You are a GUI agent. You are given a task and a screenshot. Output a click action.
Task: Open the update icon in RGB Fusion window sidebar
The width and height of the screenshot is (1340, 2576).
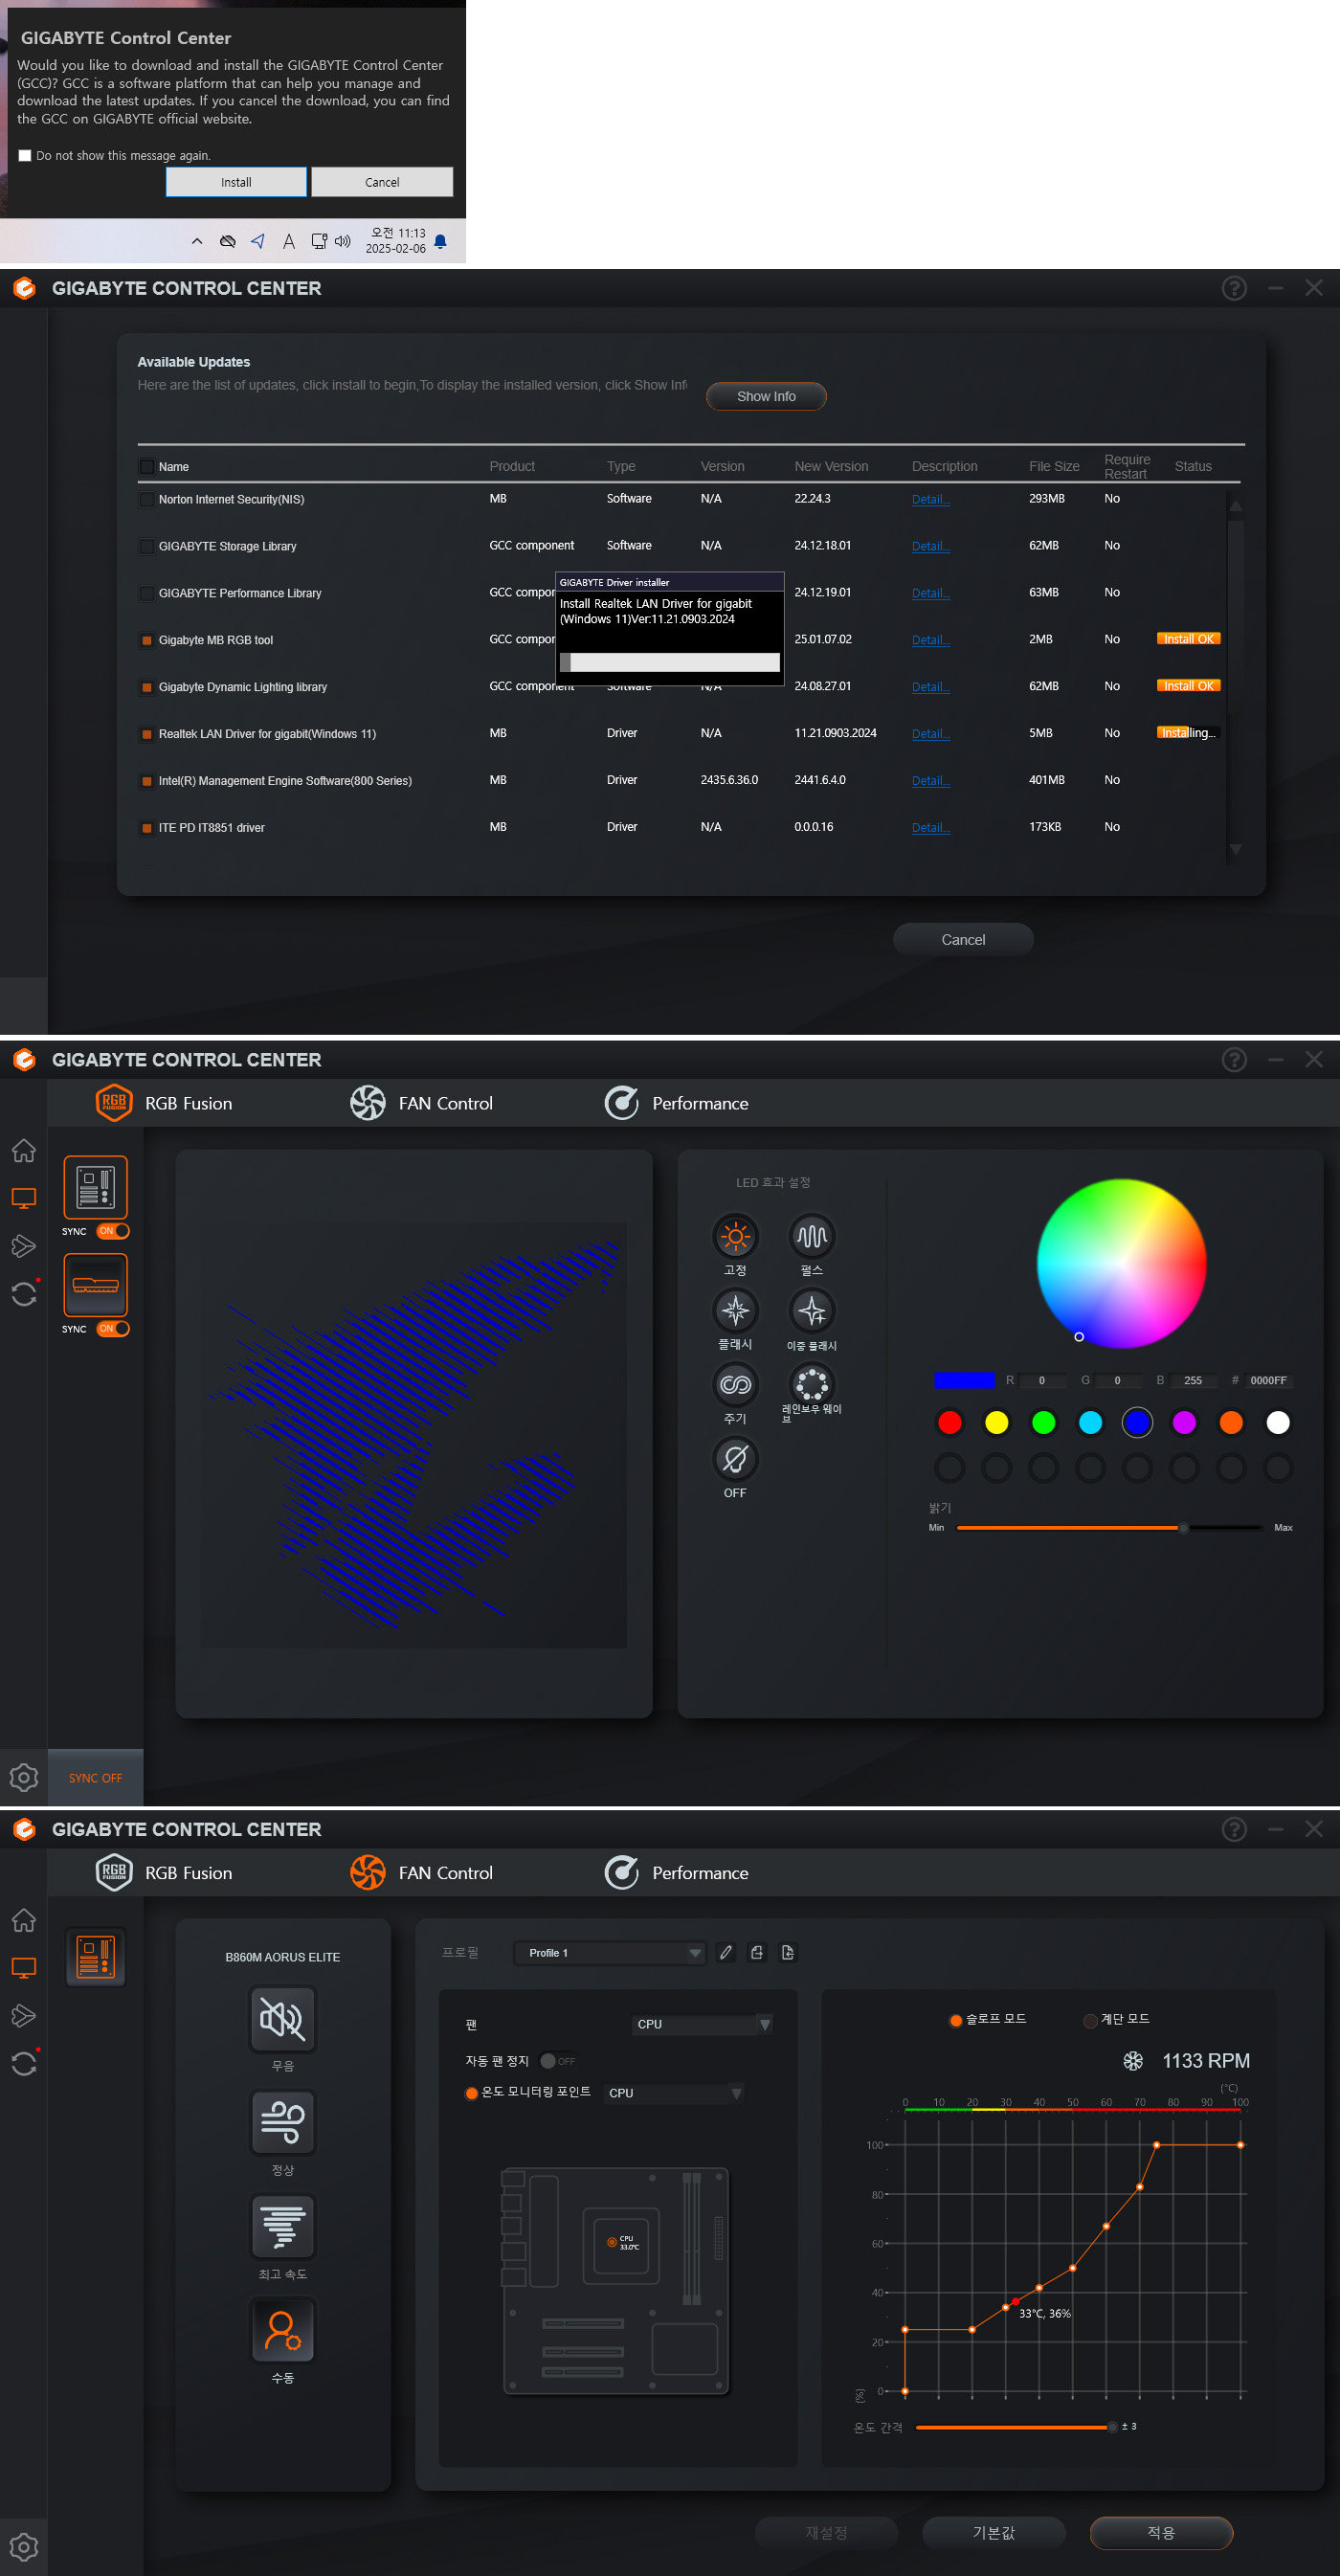pos(24,1294)
